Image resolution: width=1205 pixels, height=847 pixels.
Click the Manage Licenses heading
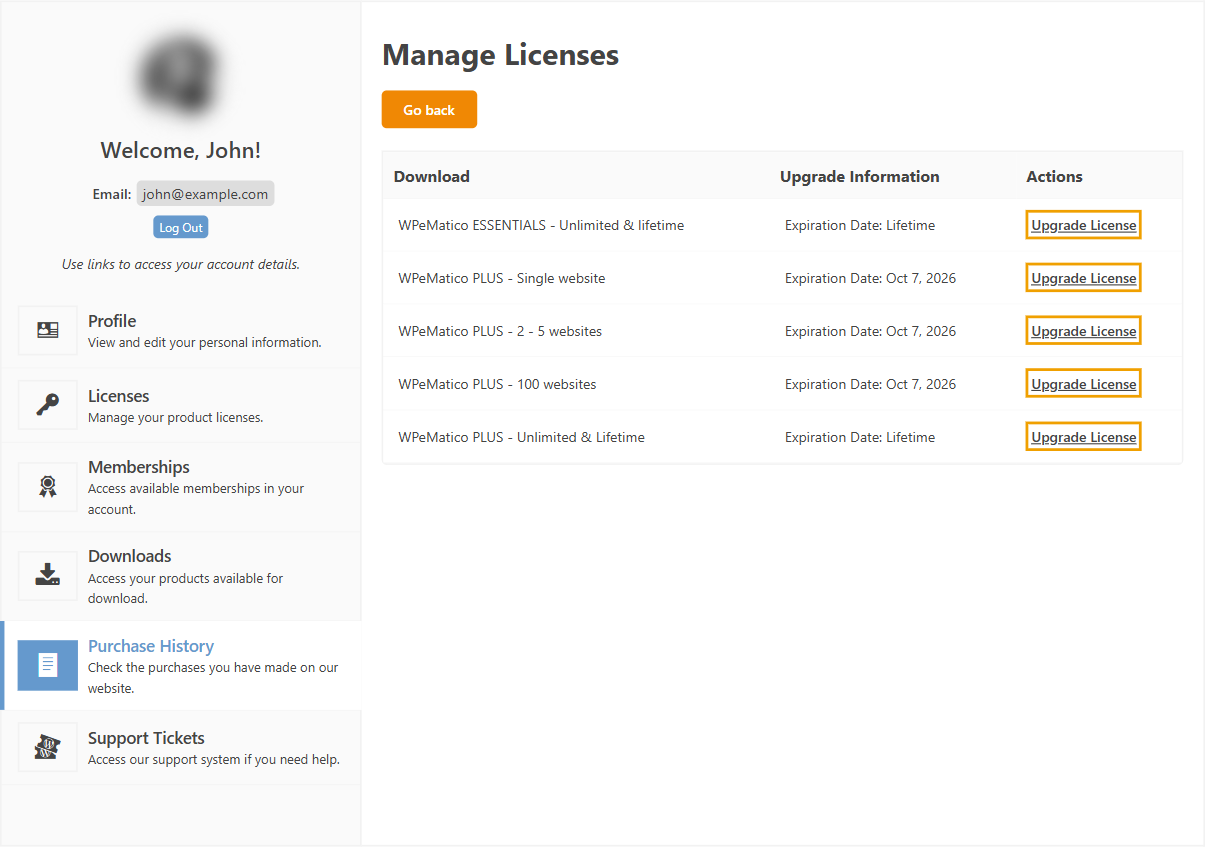pyautogui.click(x=500, y=54)
